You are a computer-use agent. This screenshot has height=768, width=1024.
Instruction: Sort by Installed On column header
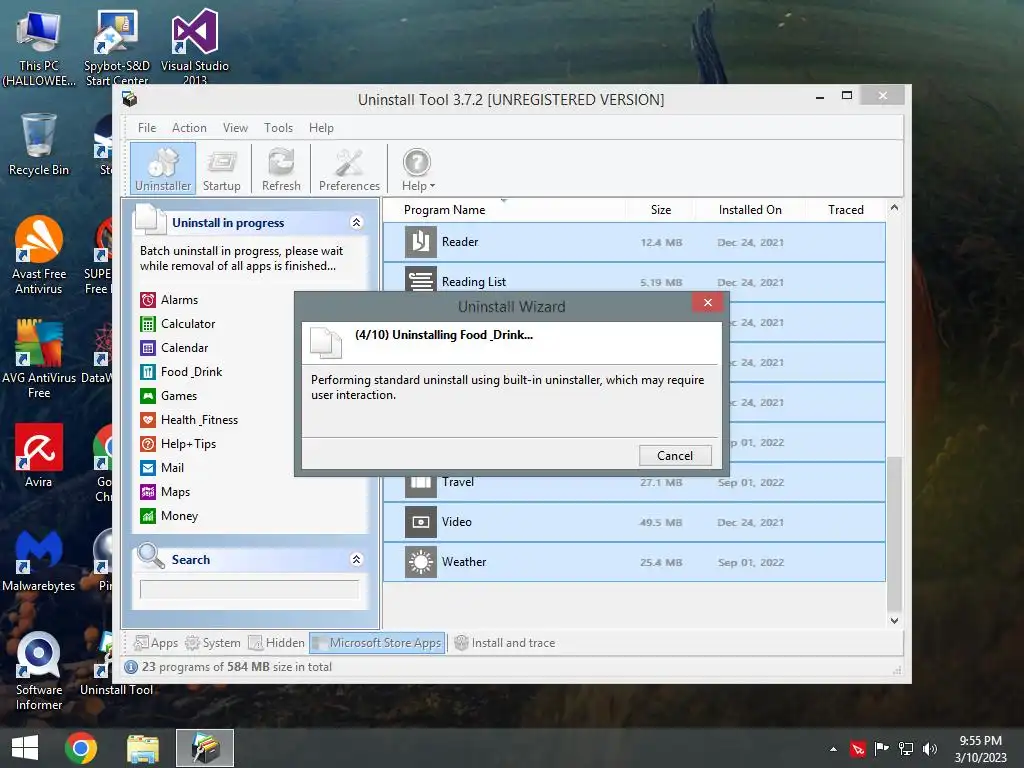pyautogui.click(x=750, y=210)
